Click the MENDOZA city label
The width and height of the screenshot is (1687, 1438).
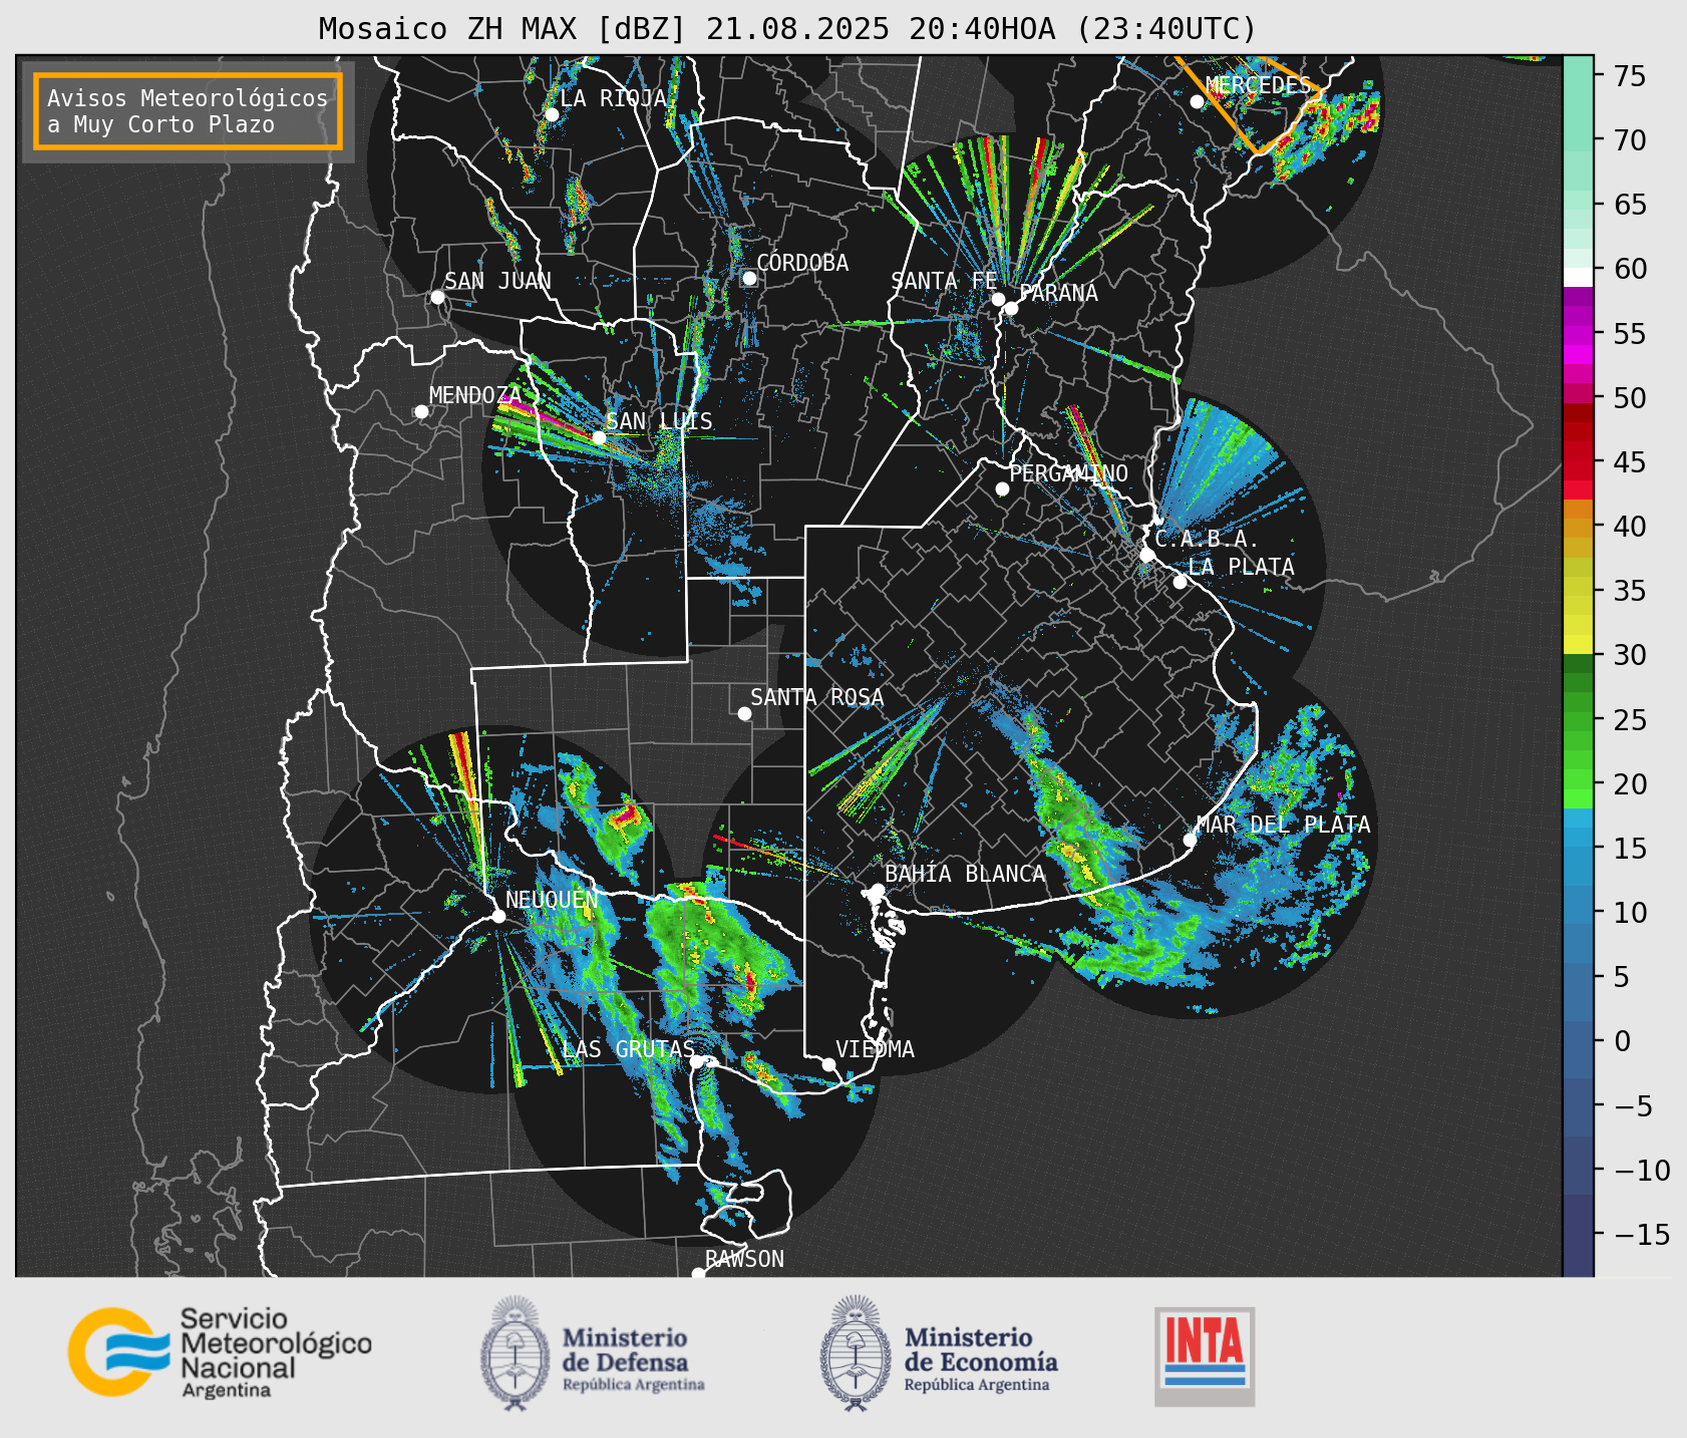(x=476, y=395)
